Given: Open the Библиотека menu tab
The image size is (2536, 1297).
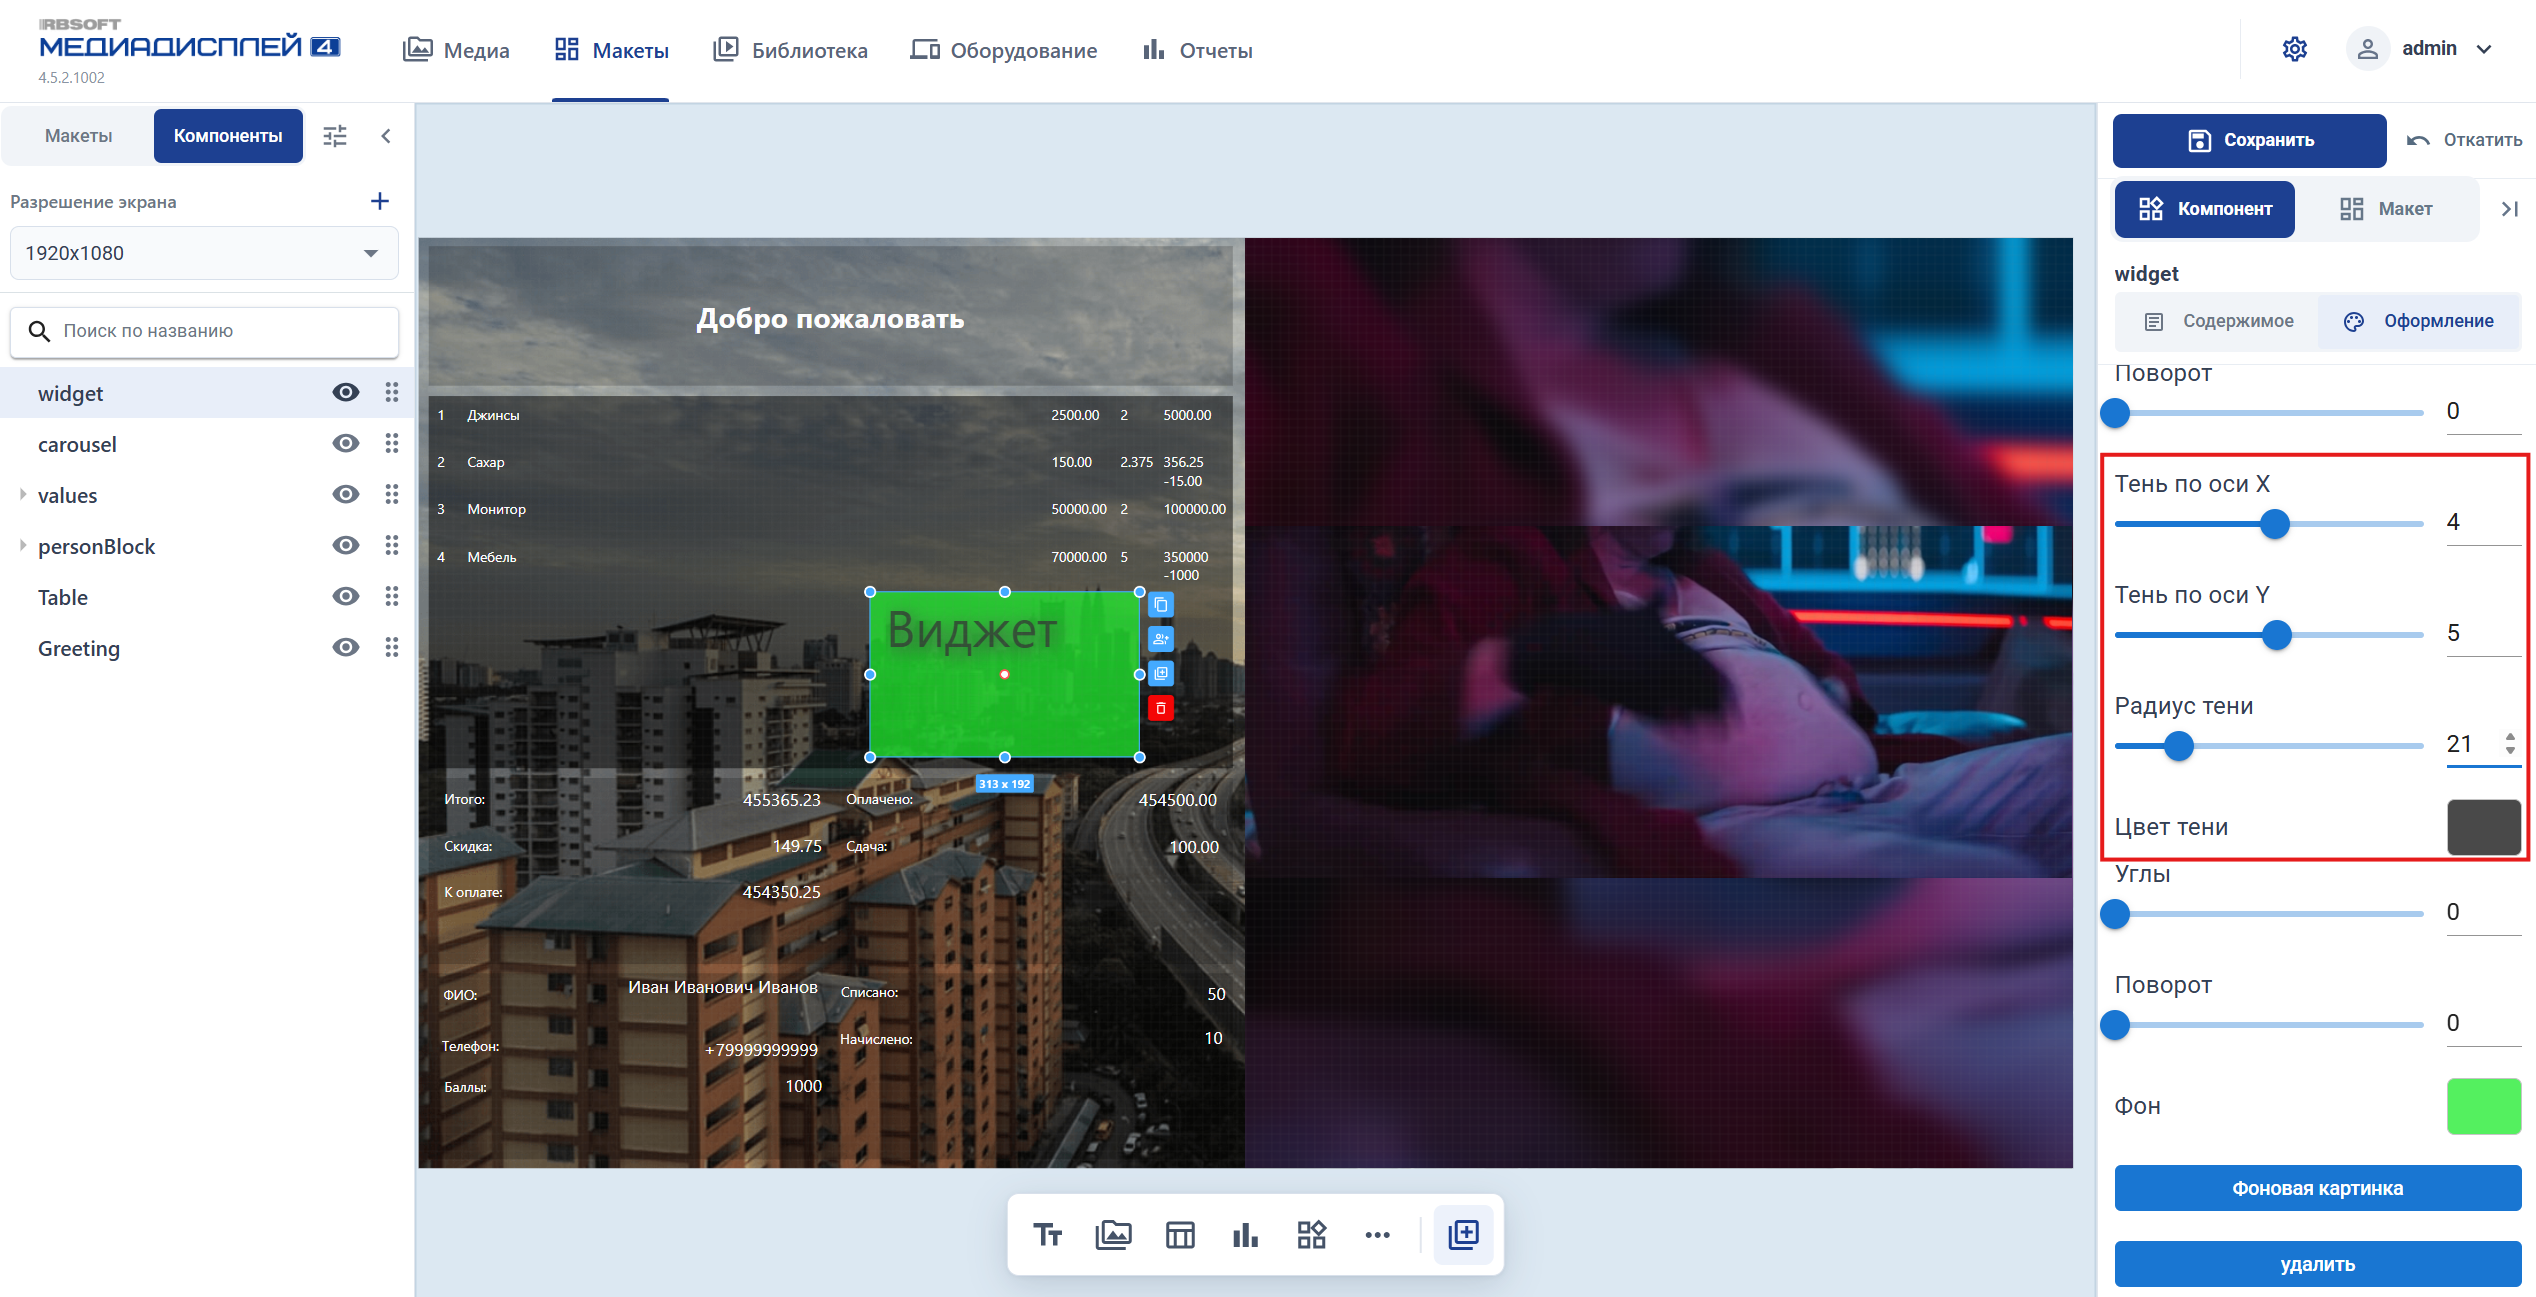Looking at the screenshot, I should 790,50.
